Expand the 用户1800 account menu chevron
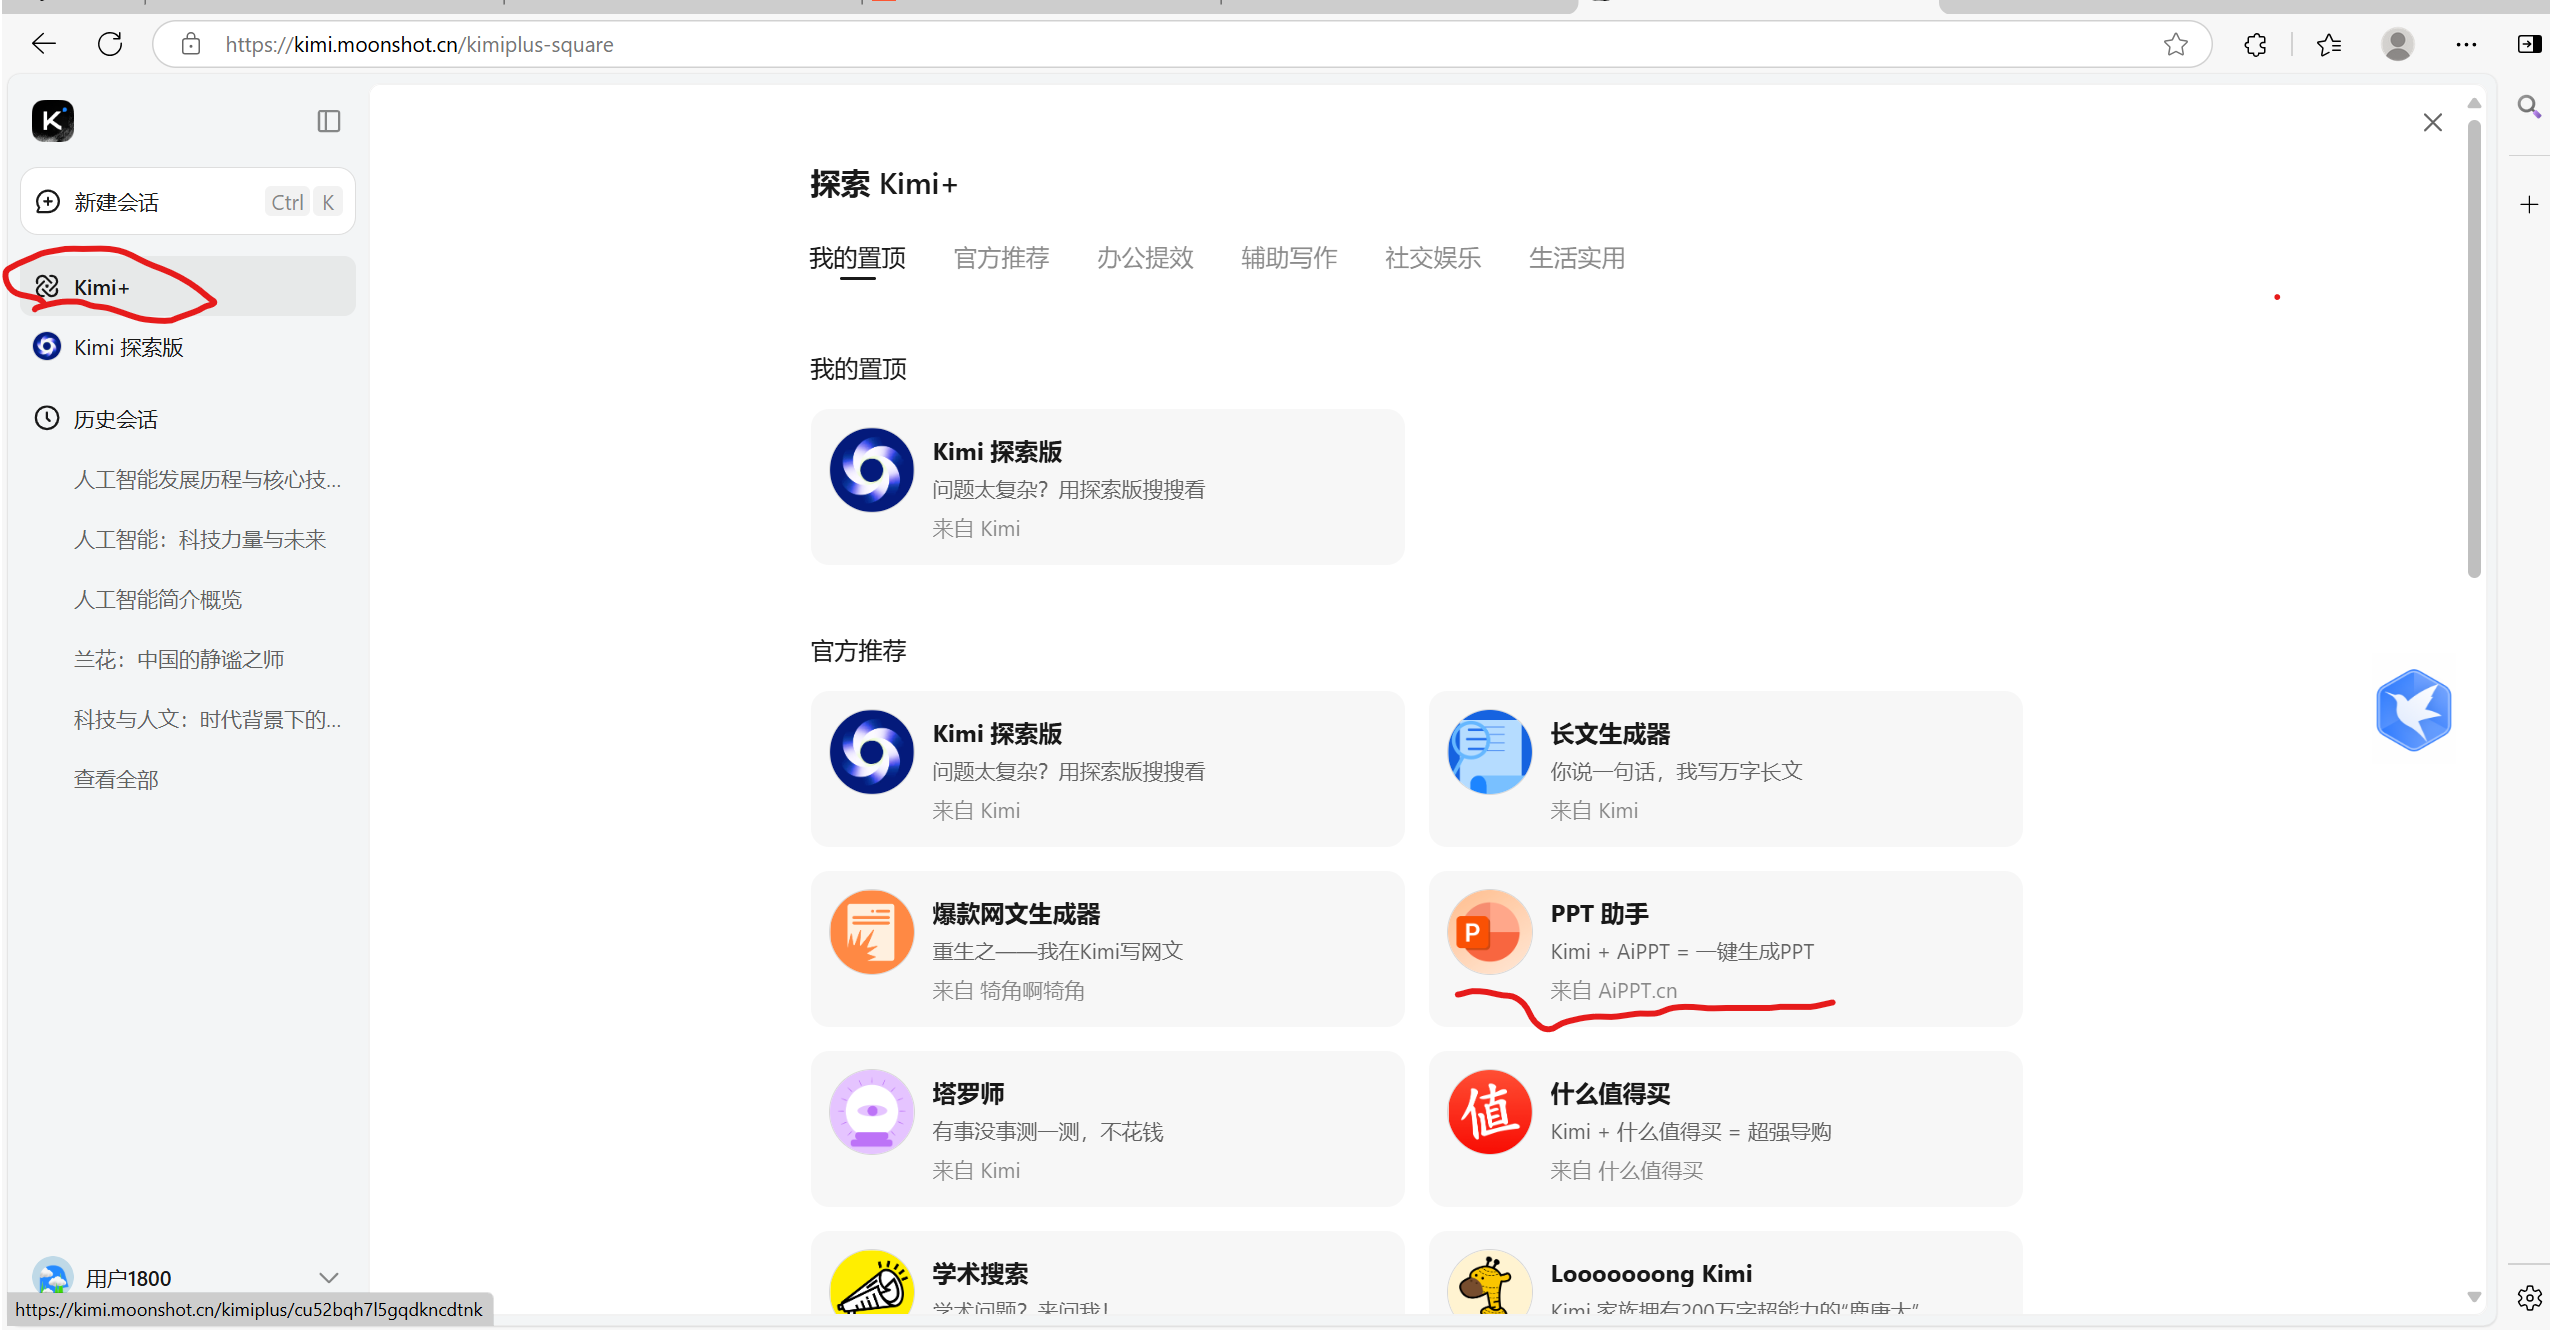This screenshot has width=2550, height=1330. tap(328, 1277)
